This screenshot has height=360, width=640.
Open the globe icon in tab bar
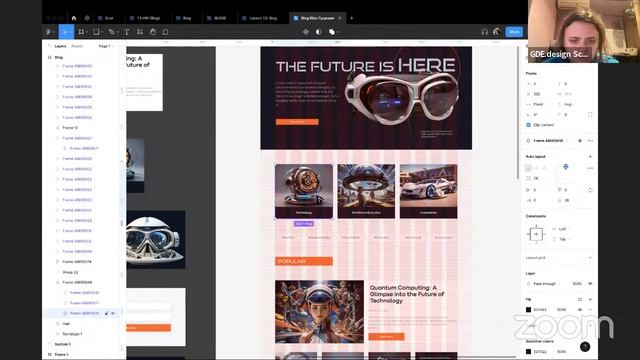coord(87,18)
